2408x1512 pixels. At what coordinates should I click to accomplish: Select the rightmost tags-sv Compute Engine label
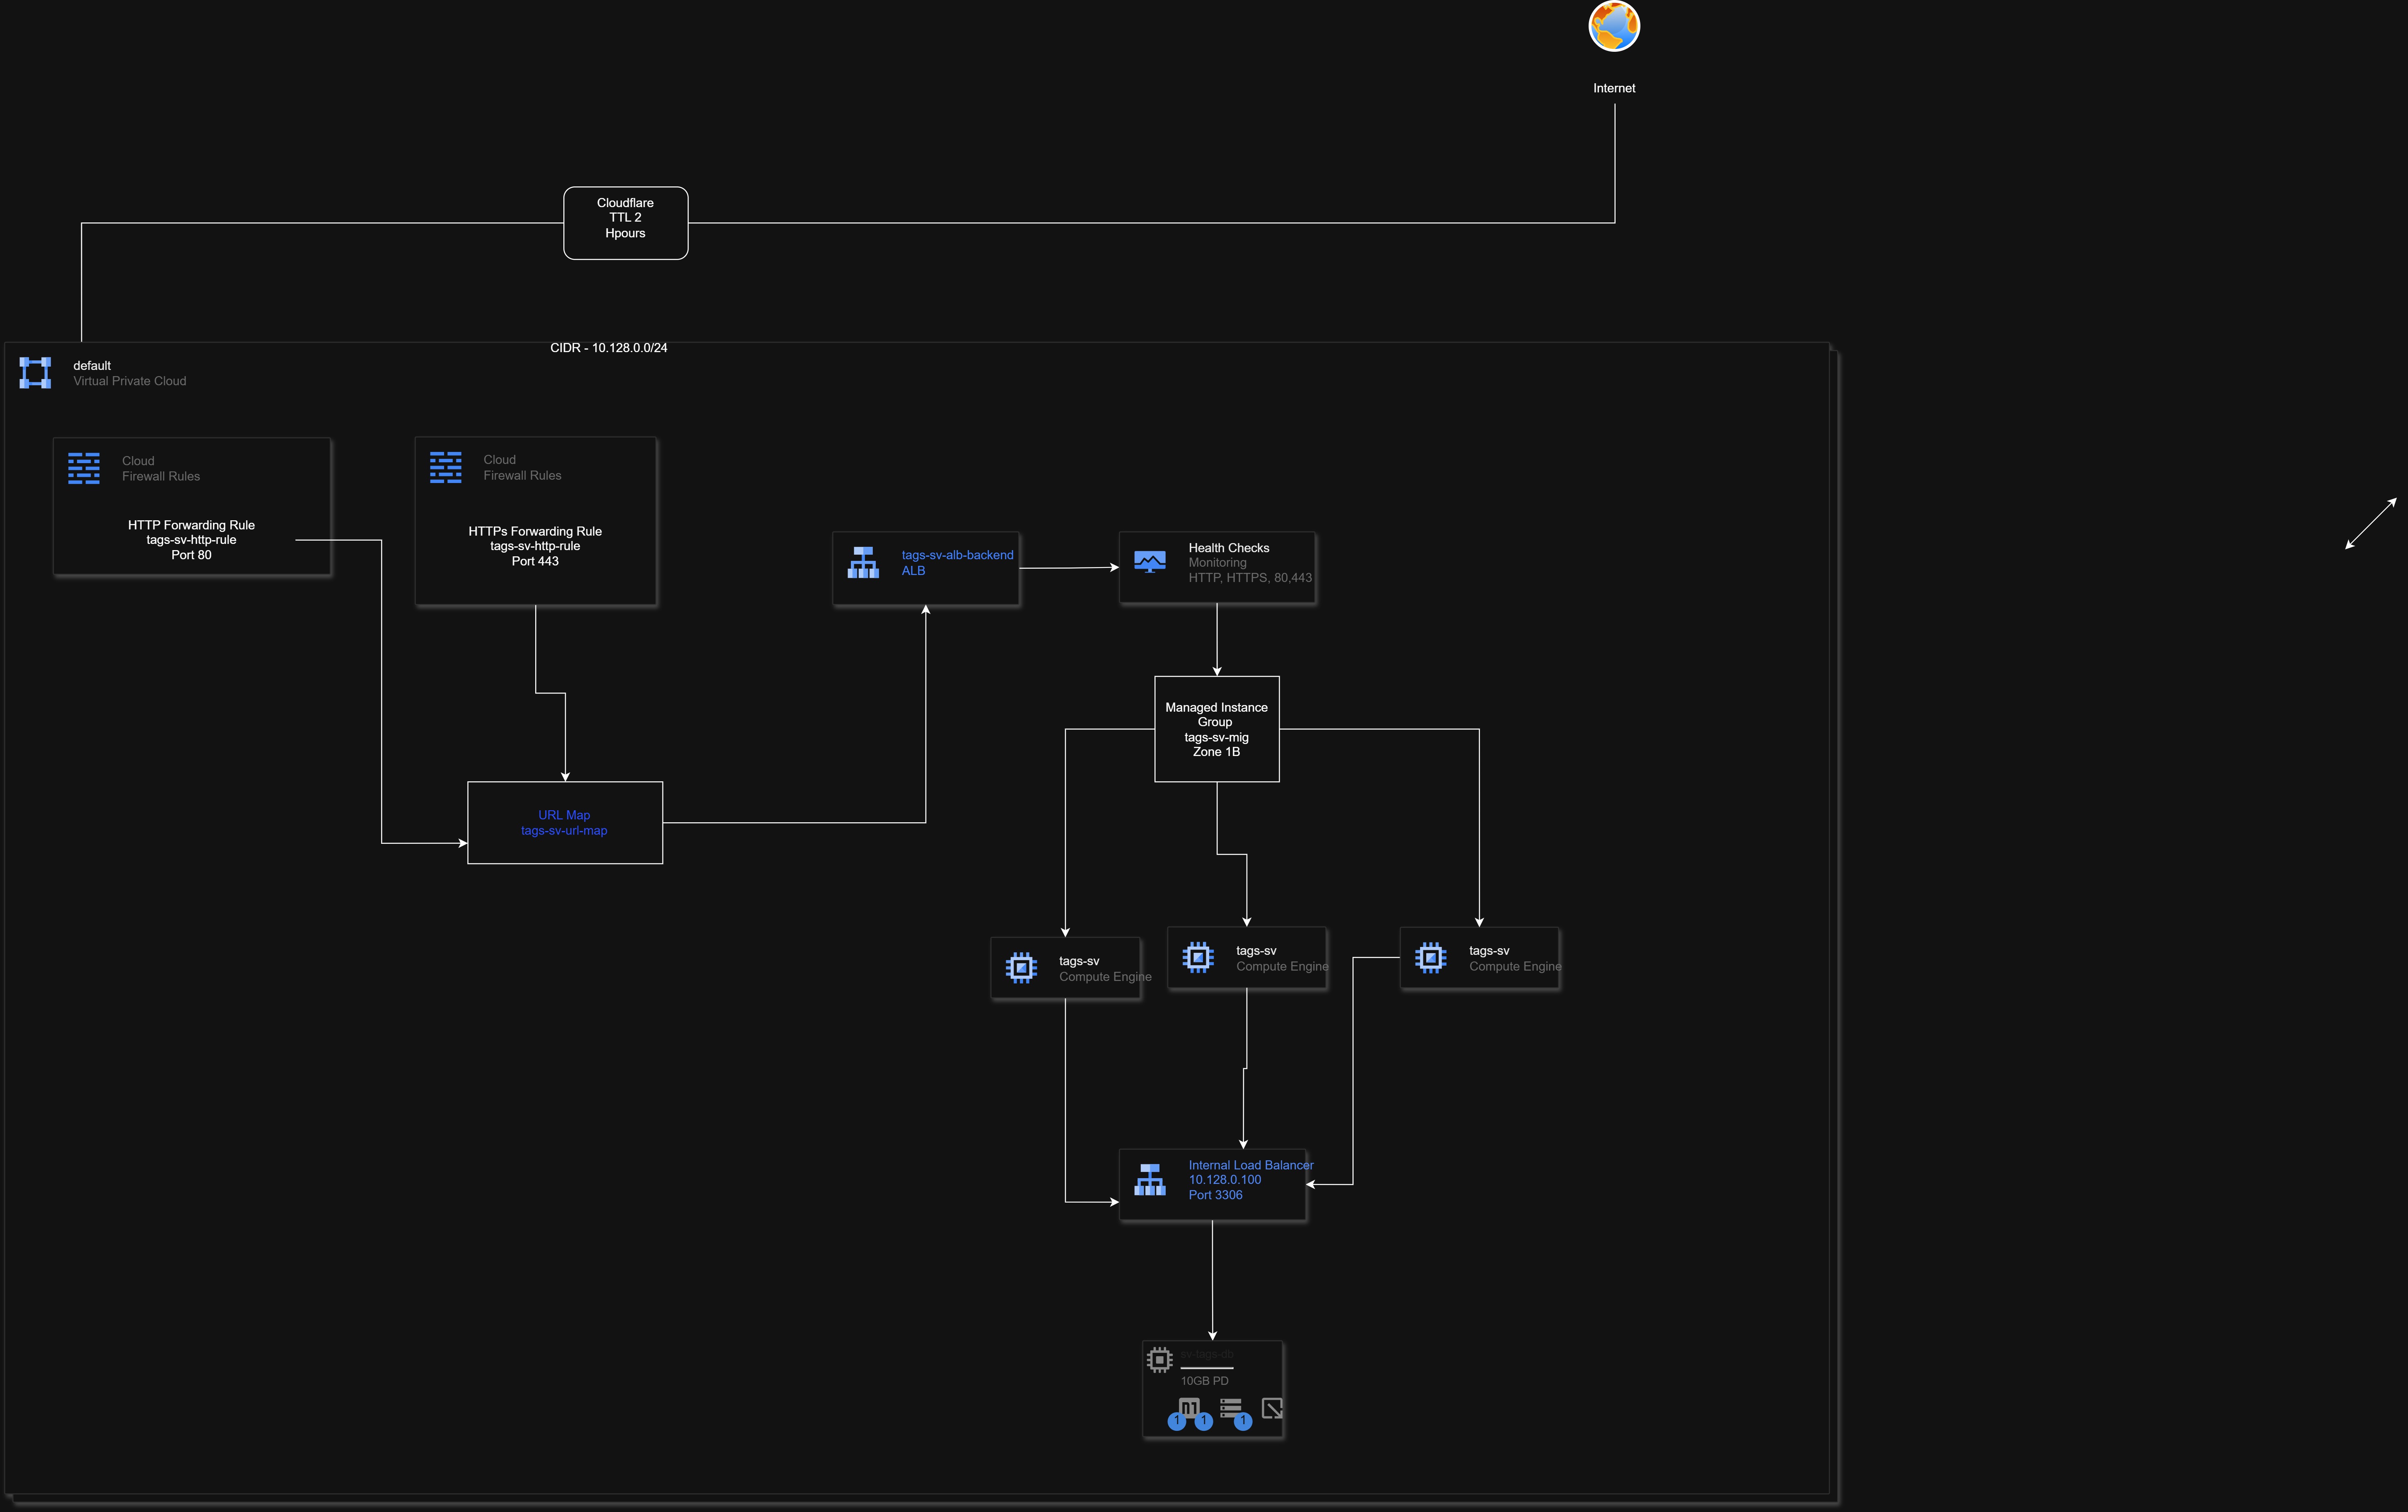(x=1515, y=959)
